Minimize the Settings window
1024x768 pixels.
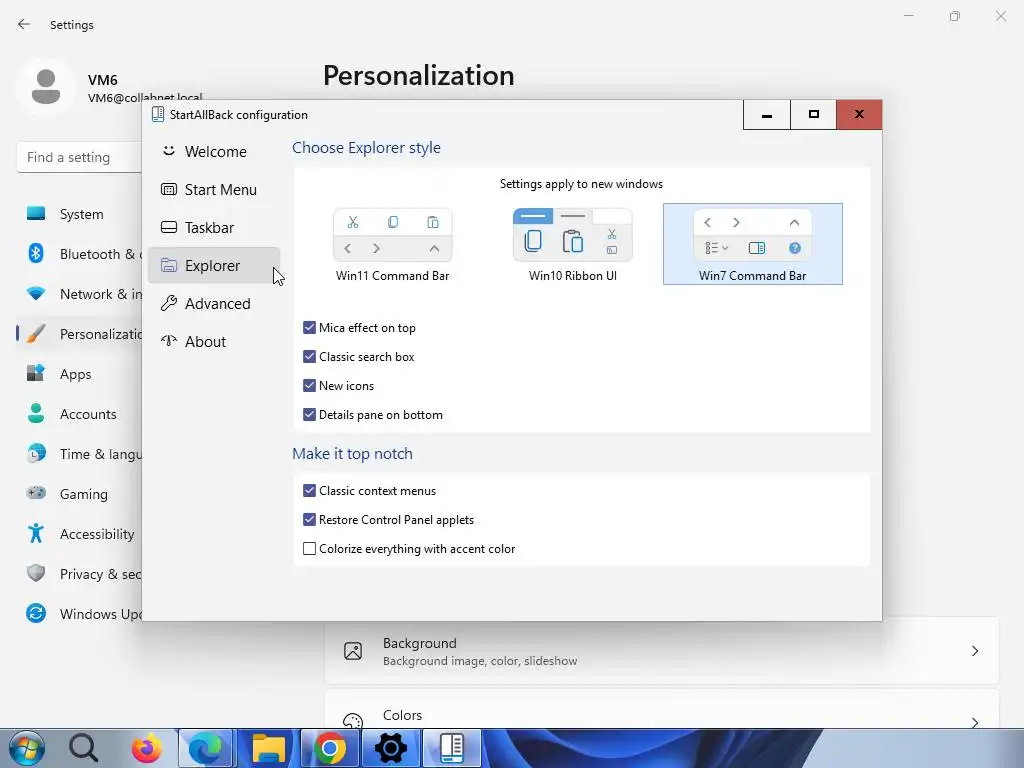(x=908, y=16)
